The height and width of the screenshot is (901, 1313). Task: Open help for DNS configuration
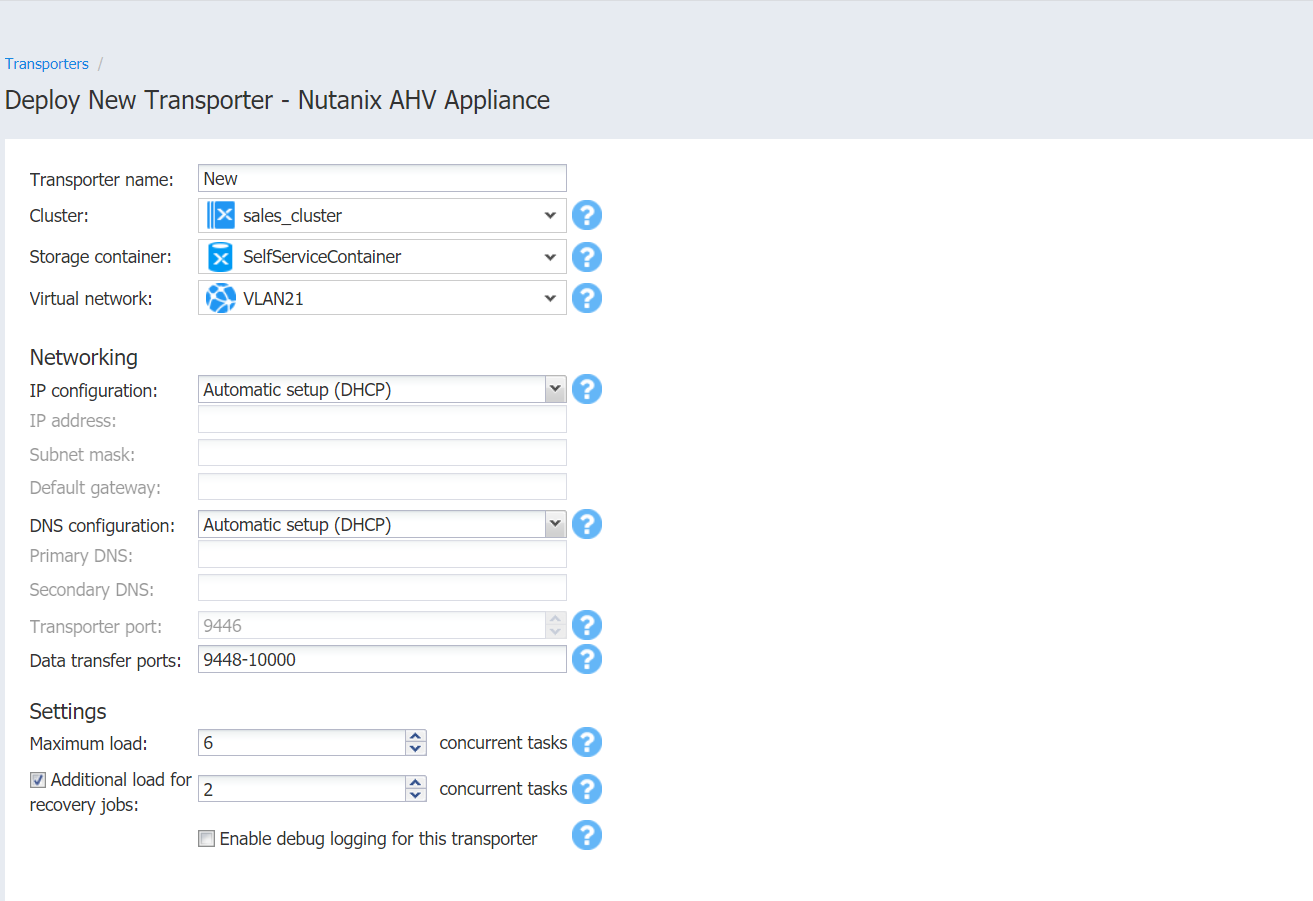[587, 524]
